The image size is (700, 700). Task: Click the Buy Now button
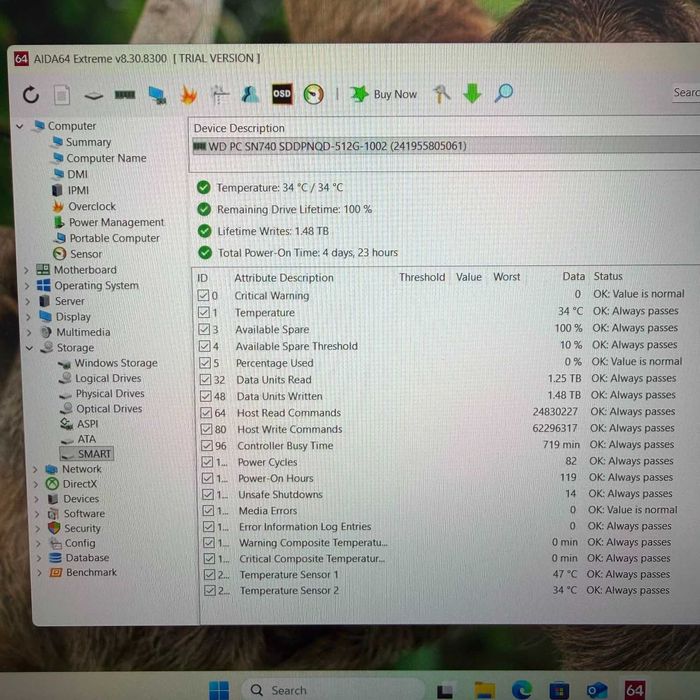coord(383,94)
